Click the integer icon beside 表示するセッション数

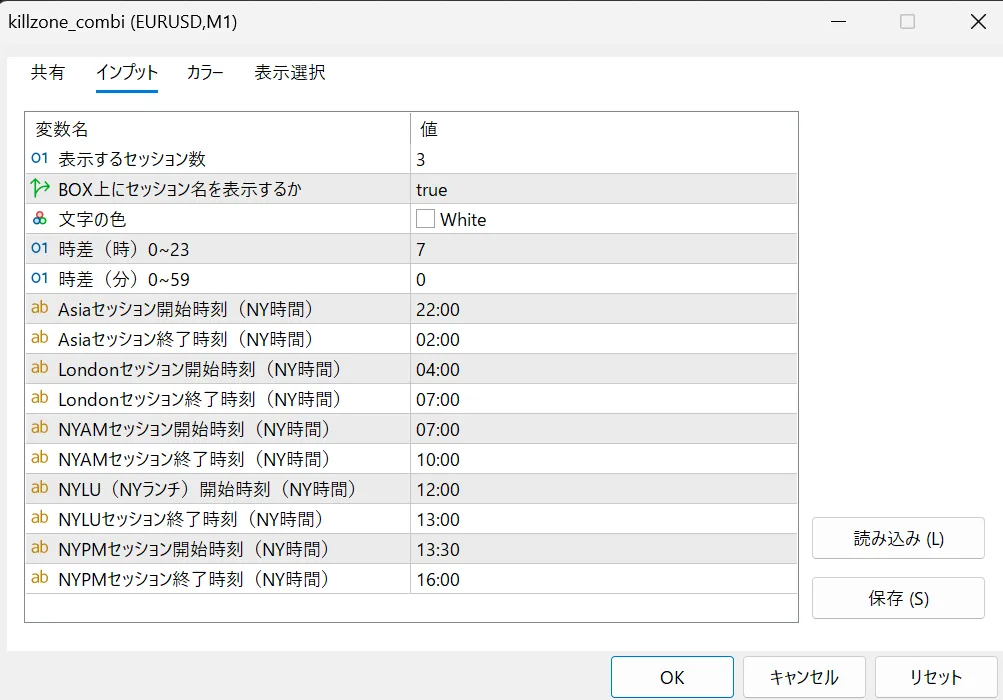click(40, 158)
